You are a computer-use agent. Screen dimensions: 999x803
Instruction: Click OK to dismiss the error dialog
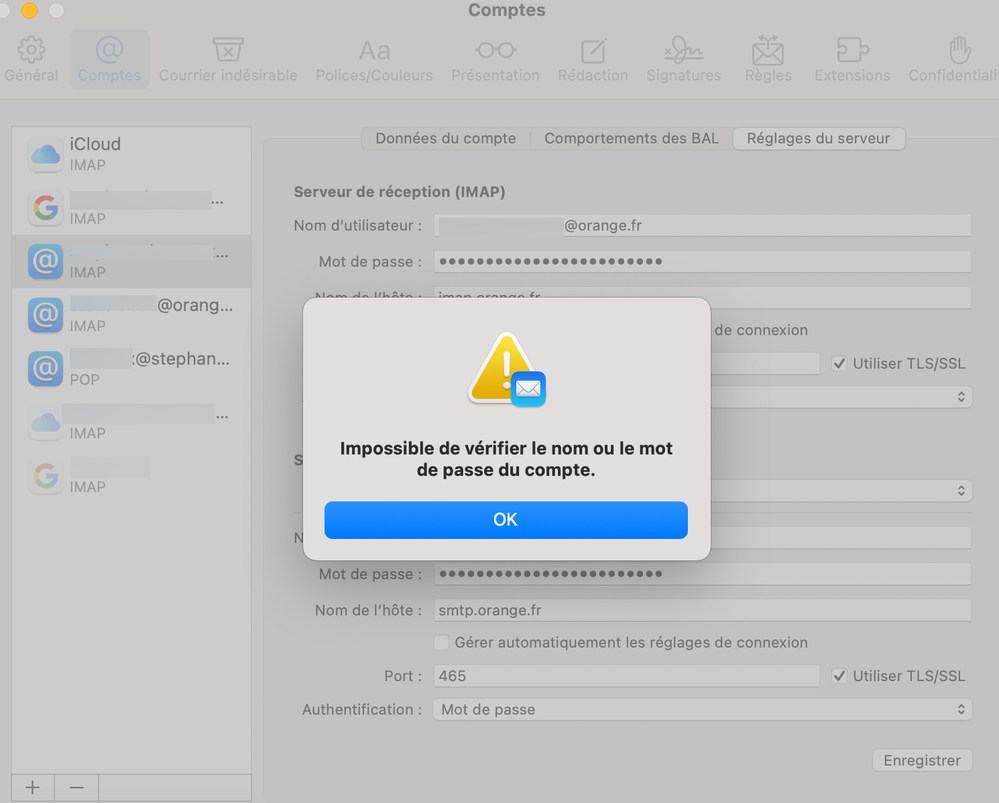click(x=505, y=520)
